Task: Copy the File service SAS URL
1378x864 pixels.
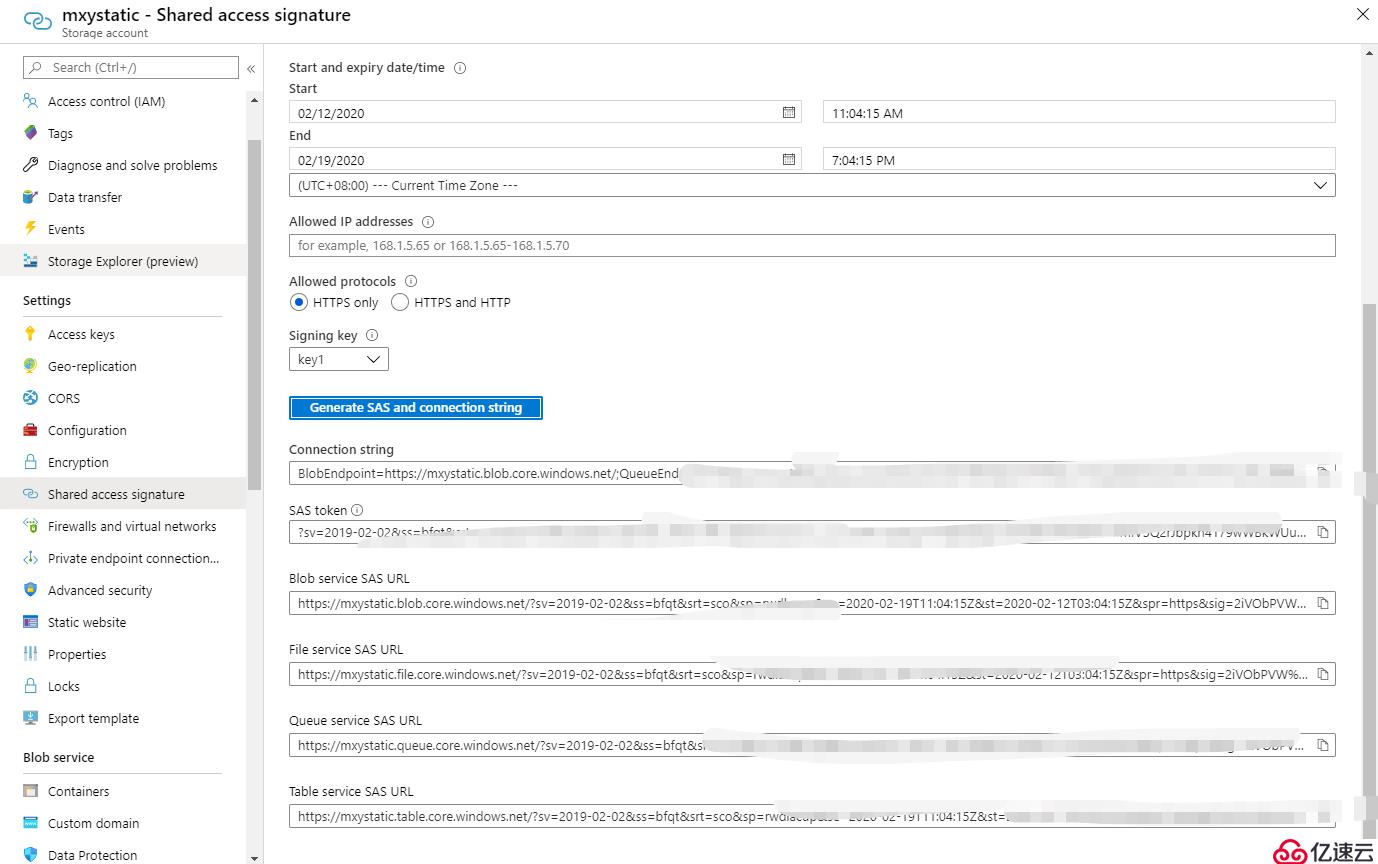Action: (1323, 674)
